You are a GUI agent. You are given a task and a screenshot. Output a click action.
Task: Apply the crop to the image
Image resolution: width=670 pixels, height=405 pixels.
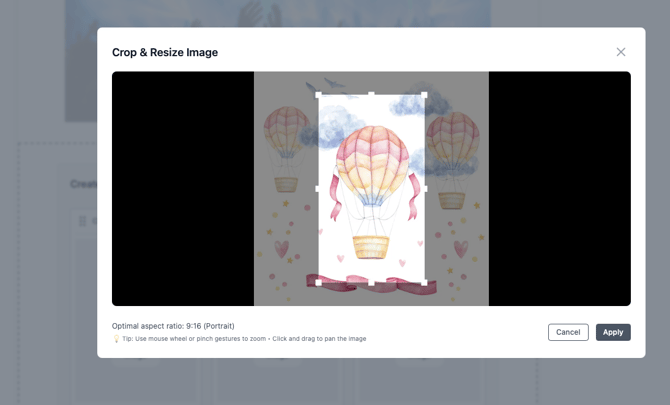click(613, 332)
